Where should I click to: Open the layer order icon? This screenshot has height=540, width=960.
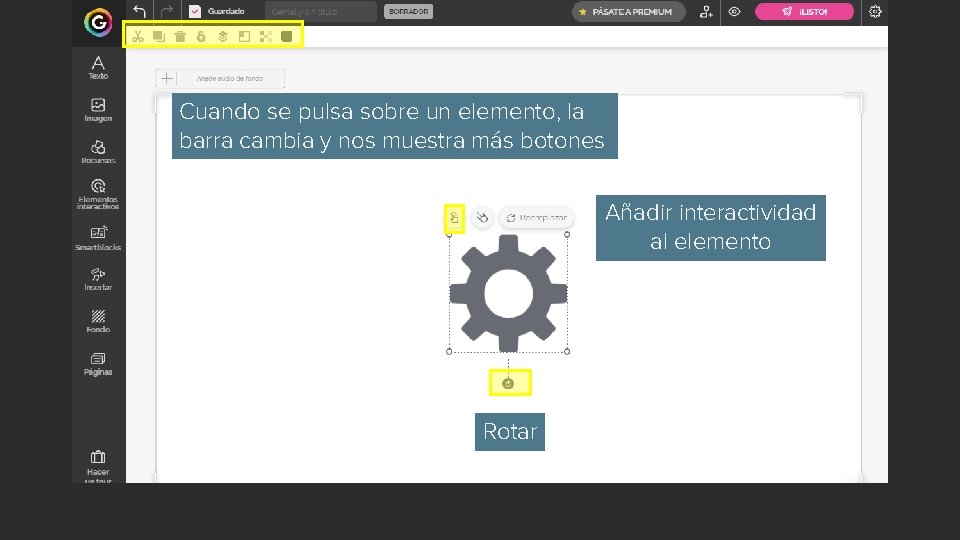223,37
